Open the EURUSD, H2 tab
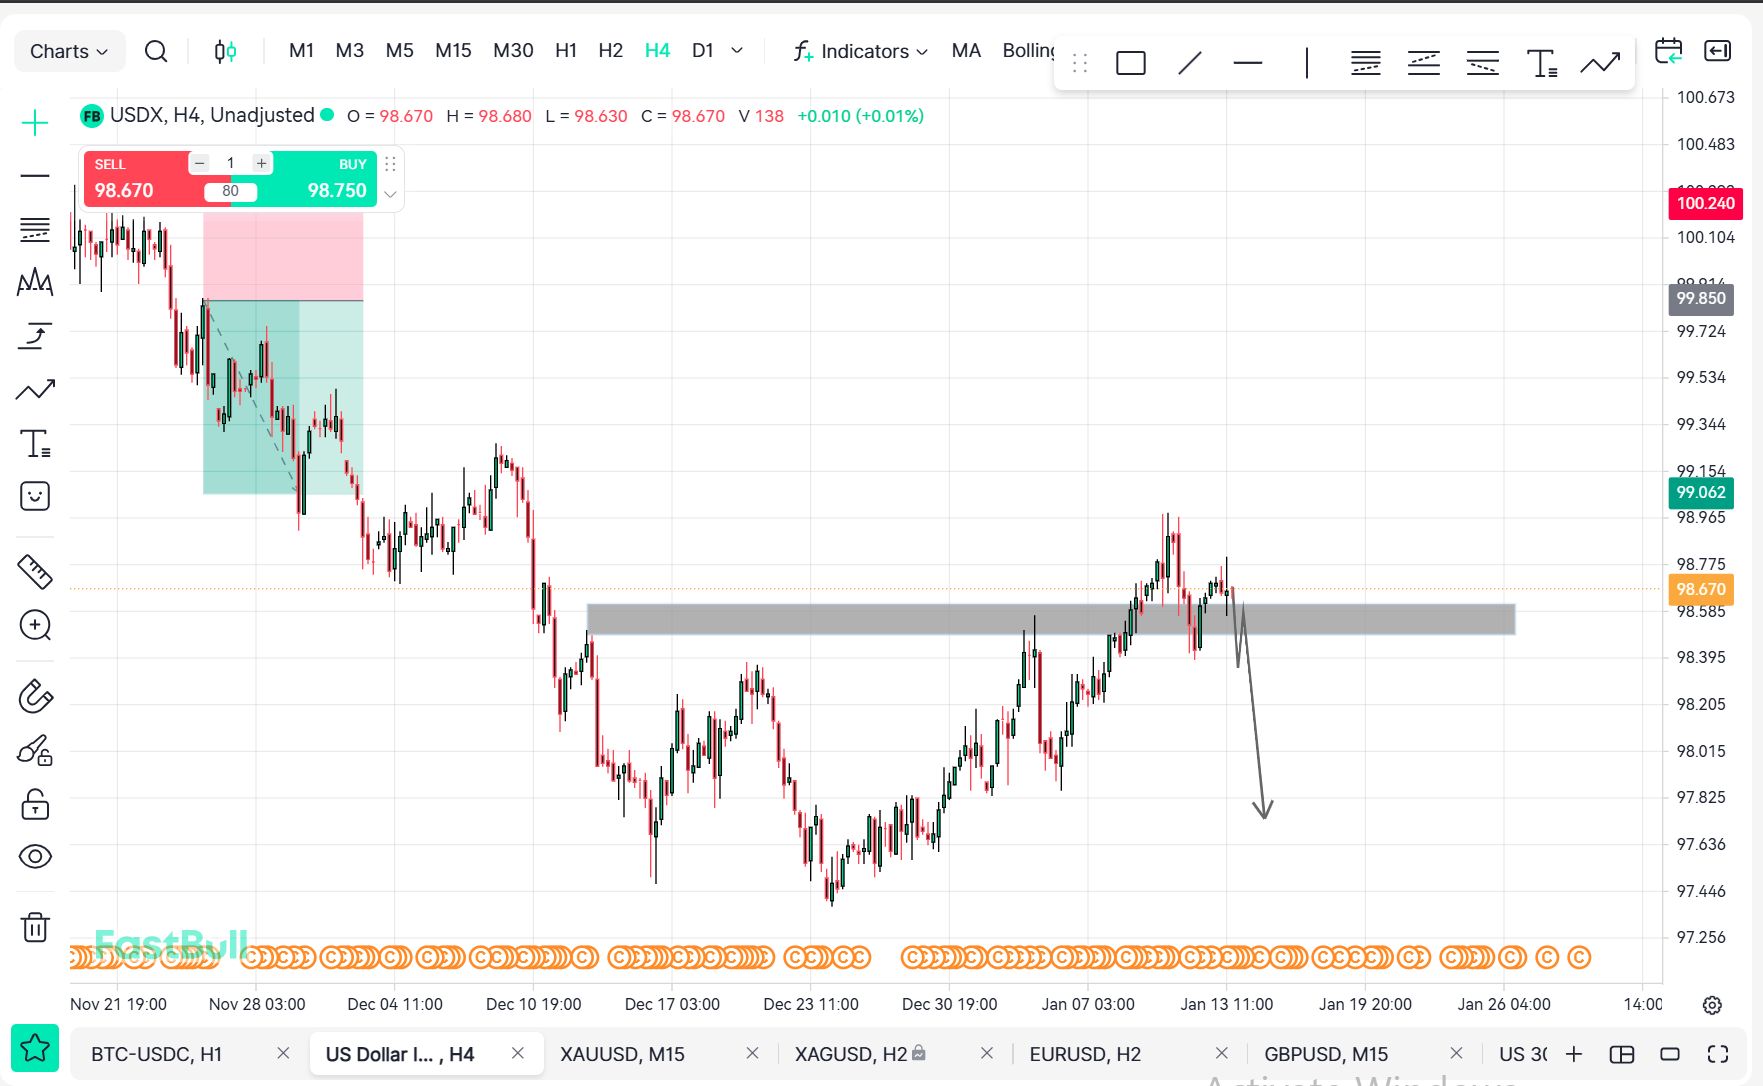The height and width of the screenshot is (1086, 1763). pos(1085,1054)
